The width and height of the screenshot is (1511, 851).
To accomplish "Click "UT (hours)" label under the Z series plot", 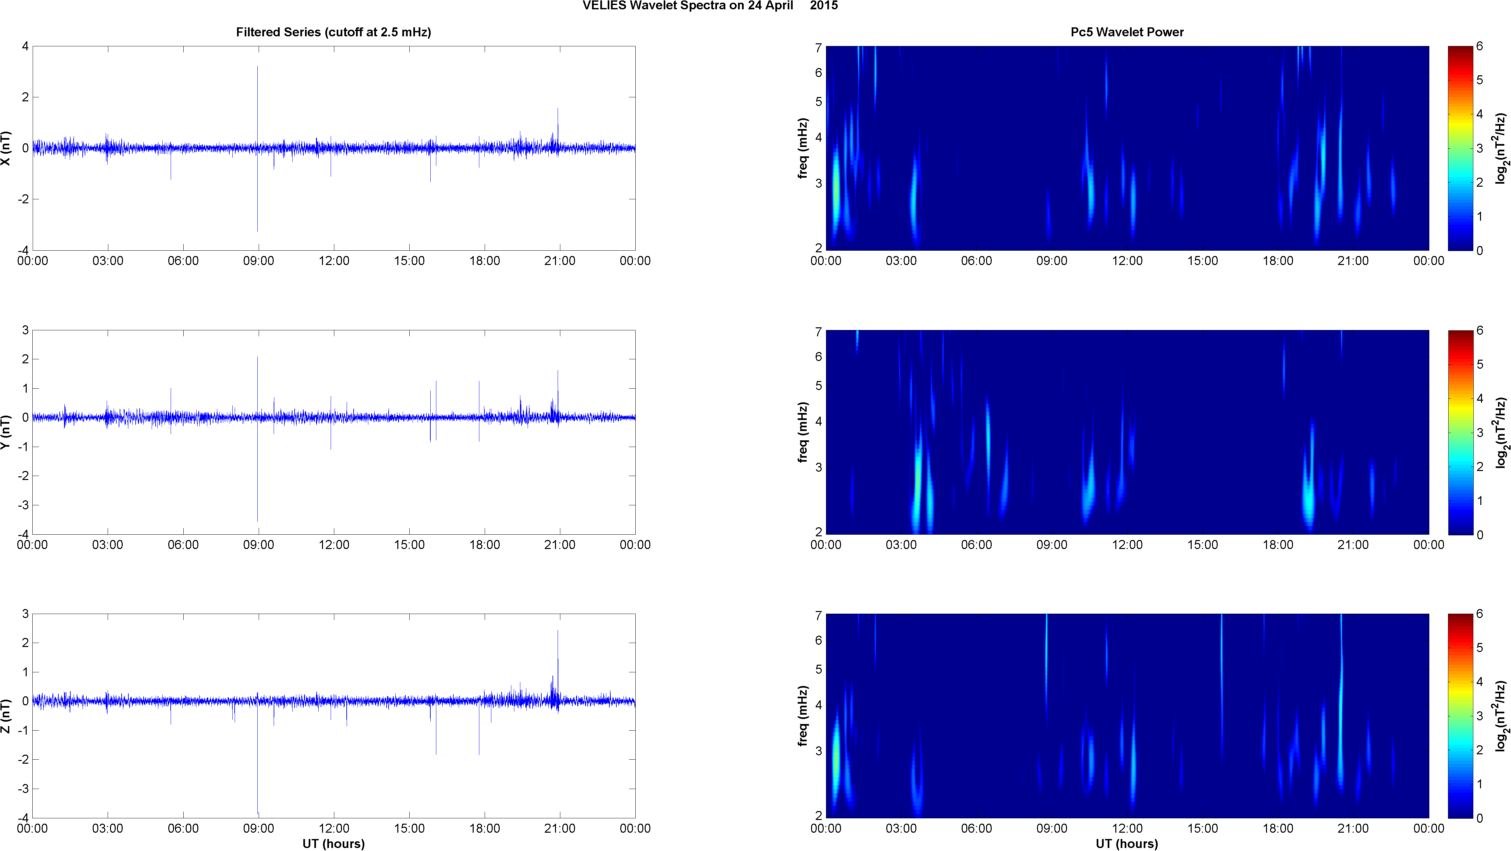I will coord(333,844).
